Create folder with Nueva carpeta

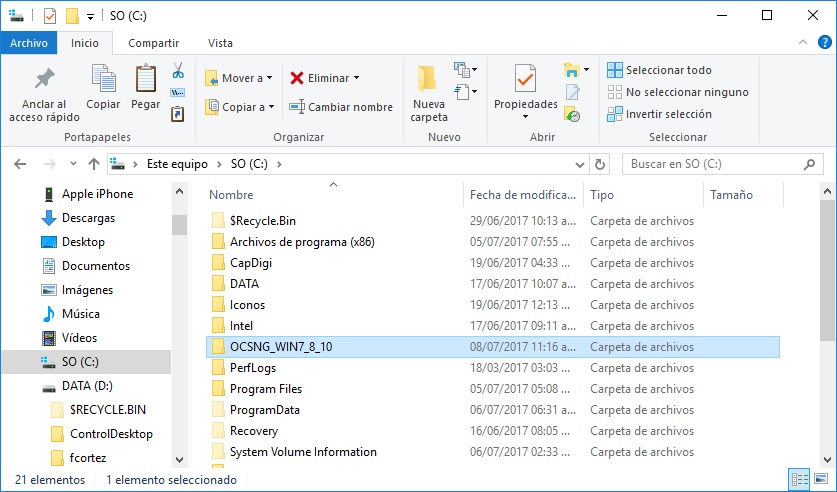[x=429, y=94]
